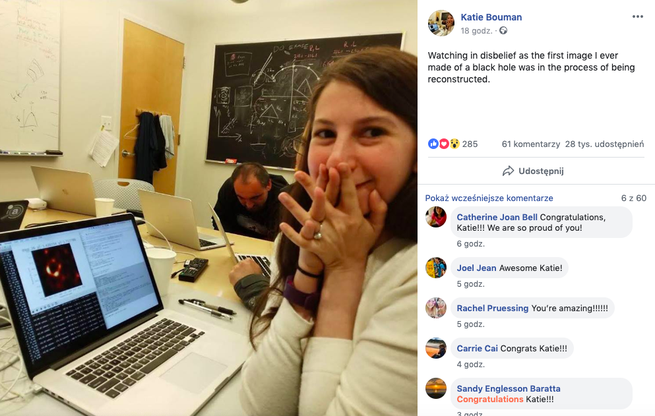Open Sandy Englesson Baratta's profile name
The image size is (655, 416).
tap(508, 388)
